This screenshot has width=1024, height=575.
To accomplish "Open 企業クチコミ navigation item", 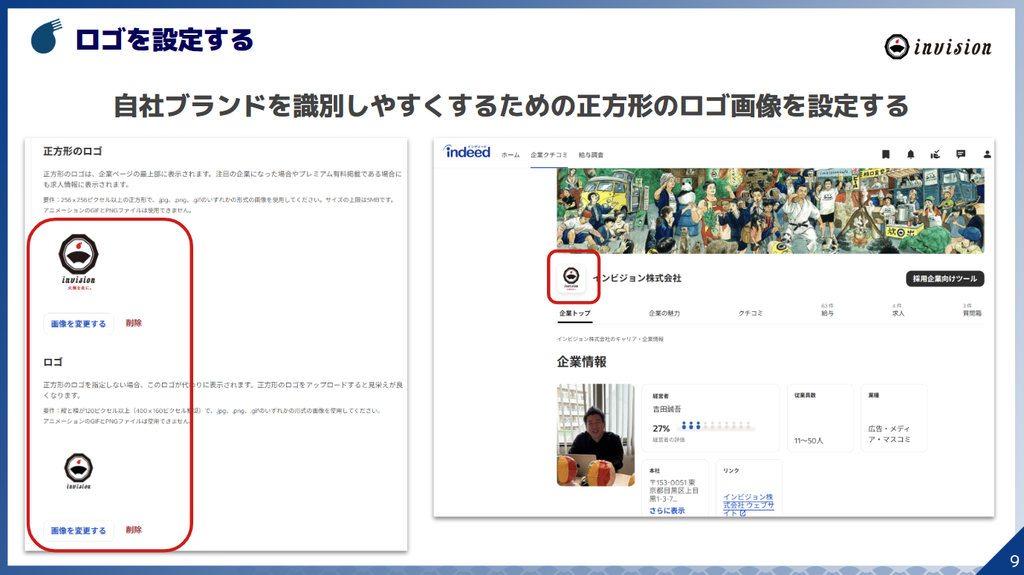I will coord(549,155).
